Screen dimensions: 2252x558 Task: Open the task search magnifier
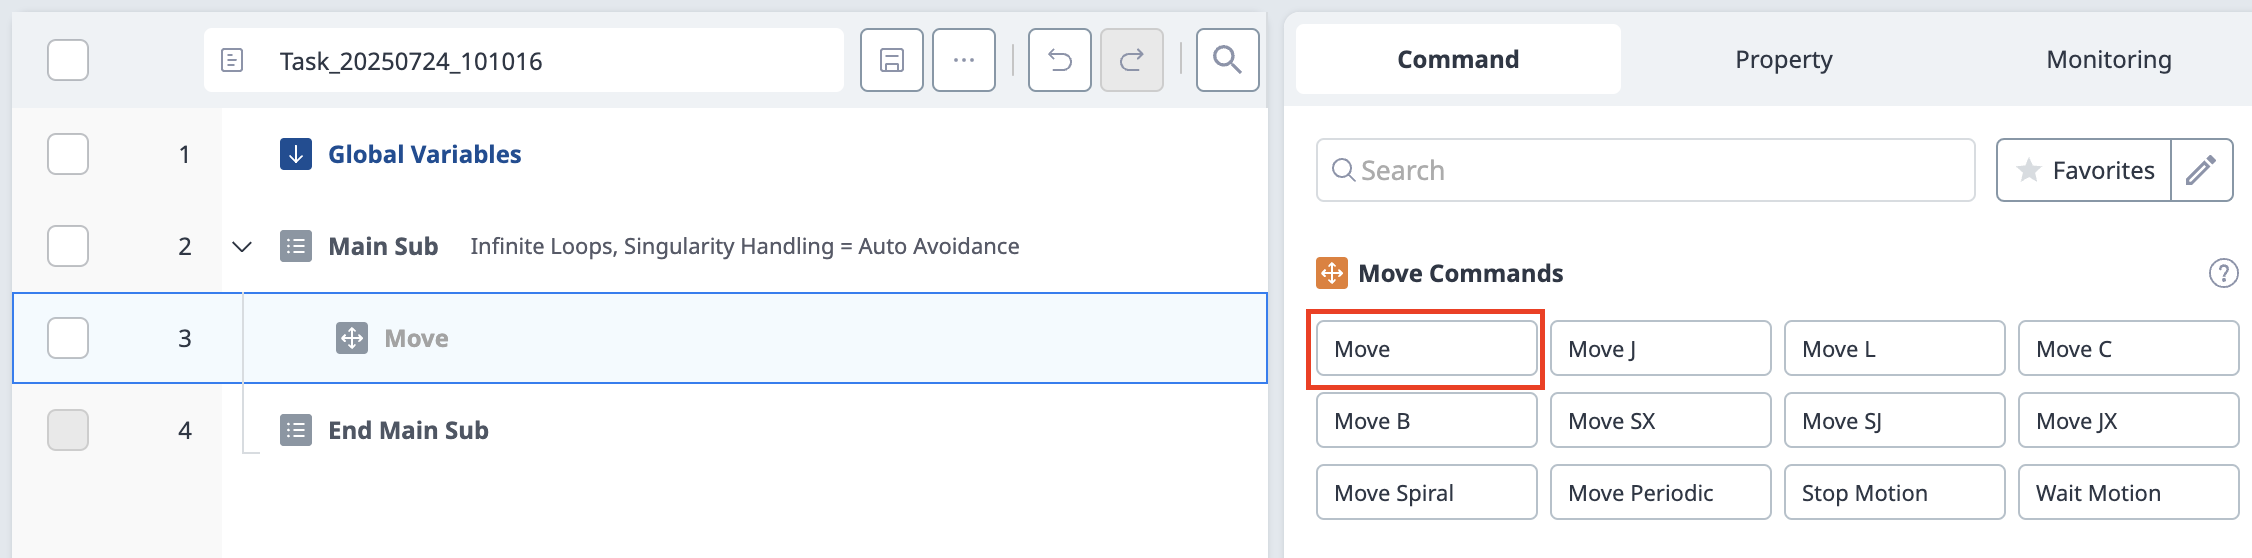pyautogui.click(x=1227, y=60)
